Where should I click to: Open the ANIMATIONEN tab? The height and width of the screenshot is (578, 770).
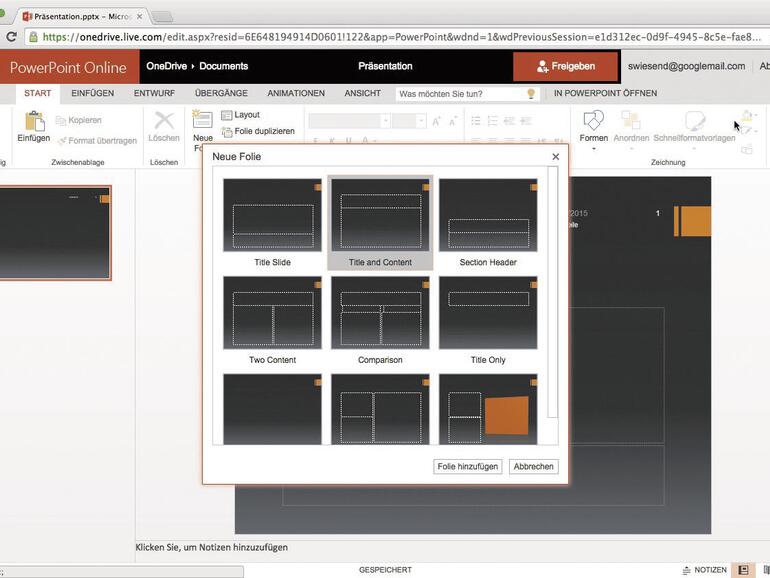pyautogui.click(x=296, y=93)
